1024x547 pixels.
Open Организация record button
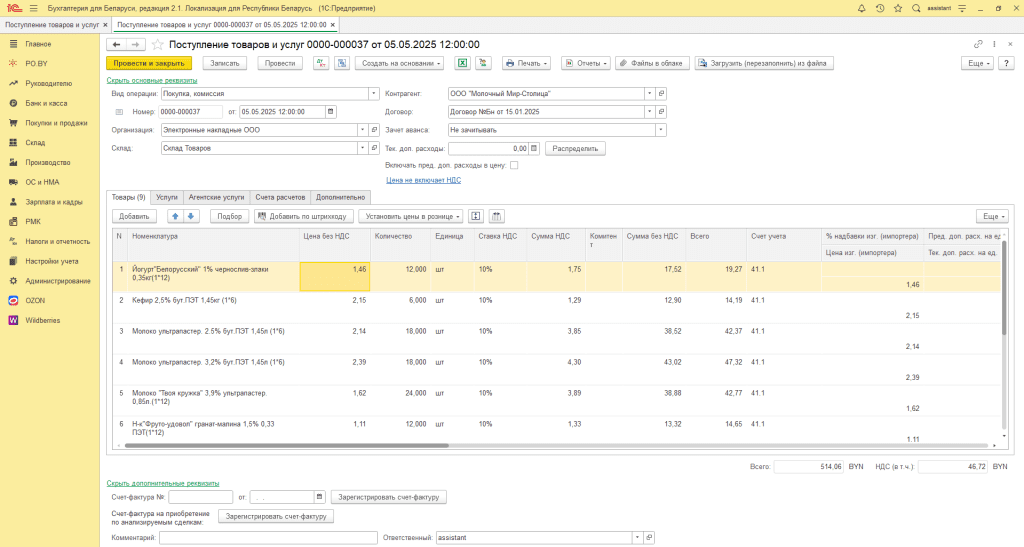(x=374, y=130)
